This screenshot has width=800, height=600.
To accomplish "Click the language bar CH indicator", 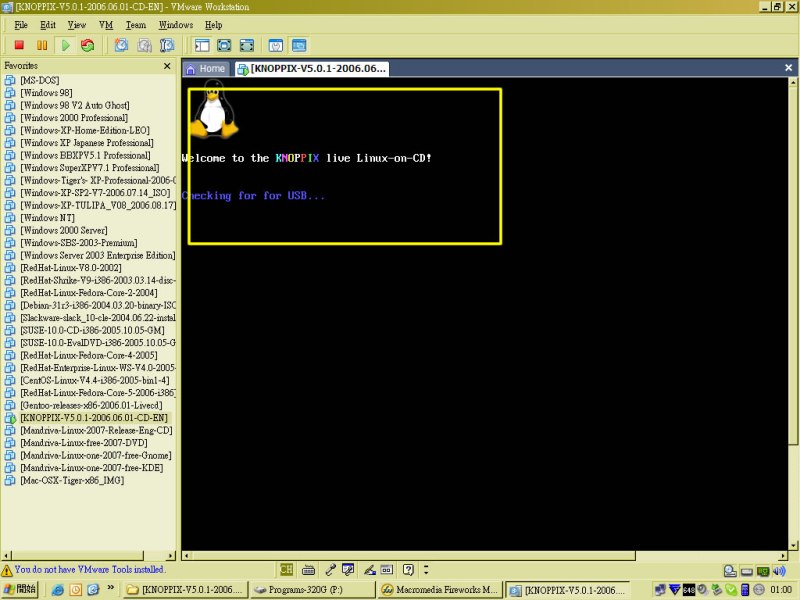I will click(286, 569).
